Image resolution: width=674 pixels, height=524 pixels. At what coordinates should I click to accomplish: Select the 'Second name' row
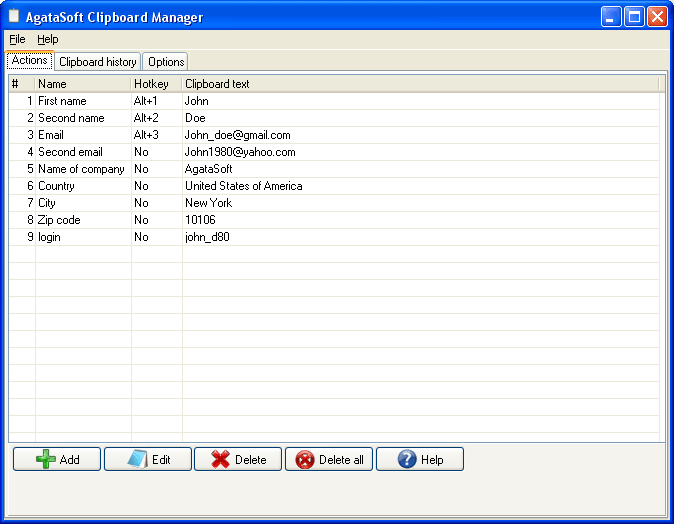[334, 118]
